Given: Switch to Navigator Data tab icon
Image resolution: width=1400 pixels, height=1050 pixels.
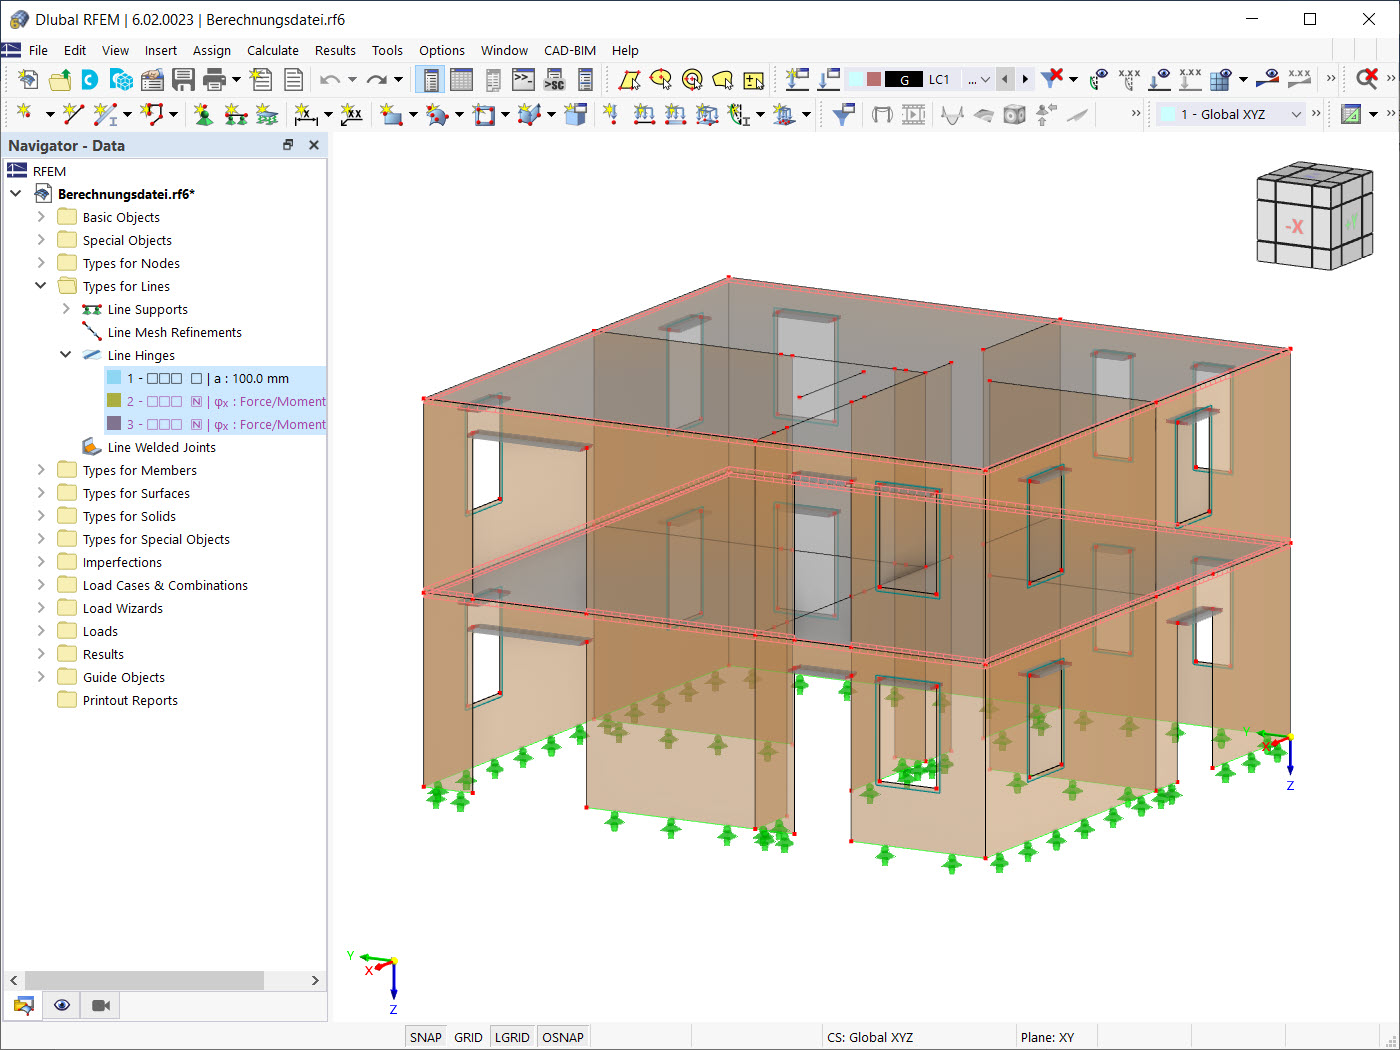Looking at the screenshot, I should tap(23, 1005).
